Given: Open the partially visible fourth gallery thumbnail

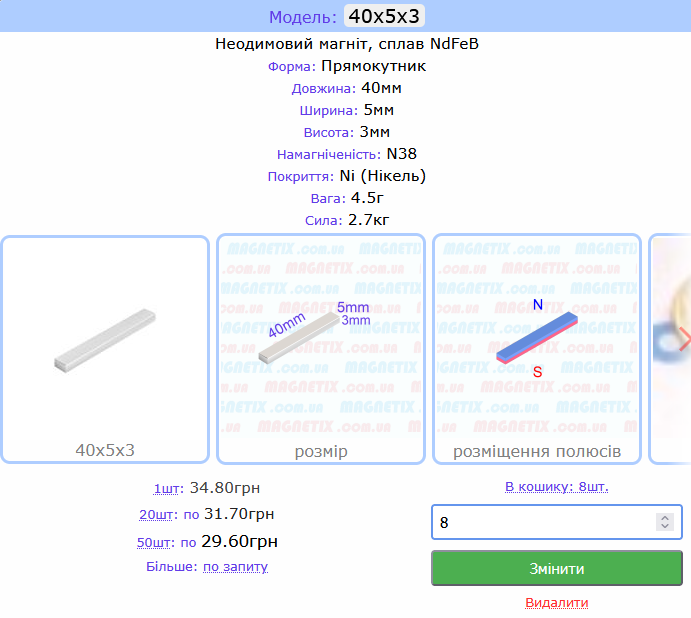Looking at the screenshot, I should (x=670, y=349).
